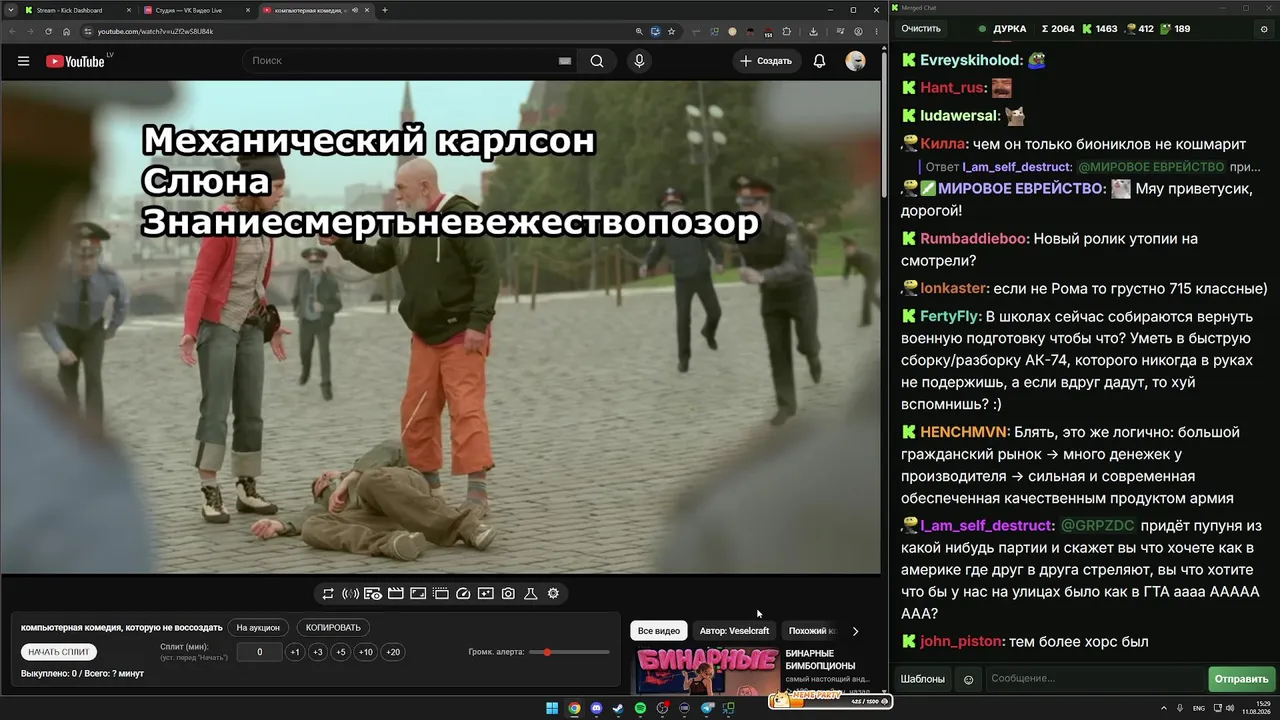
Task: Open the Создать create menu
Action: click(767, 61)
